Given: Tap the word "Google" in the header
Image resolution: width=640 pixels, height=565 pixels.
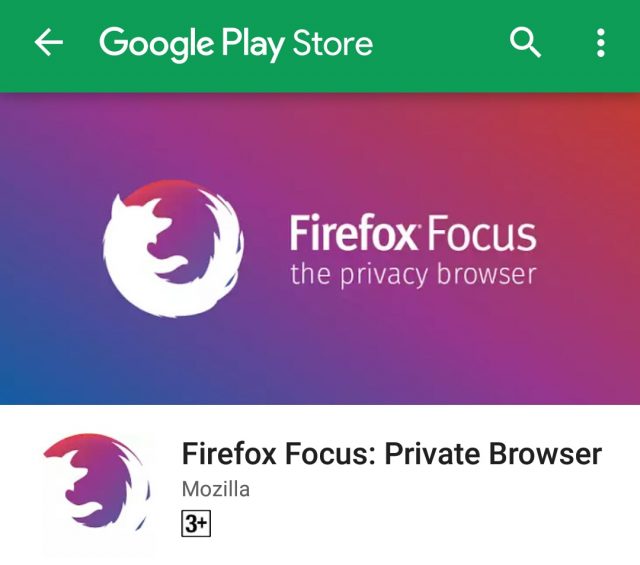Looking at the screenshot, I should tap(156, 44).
